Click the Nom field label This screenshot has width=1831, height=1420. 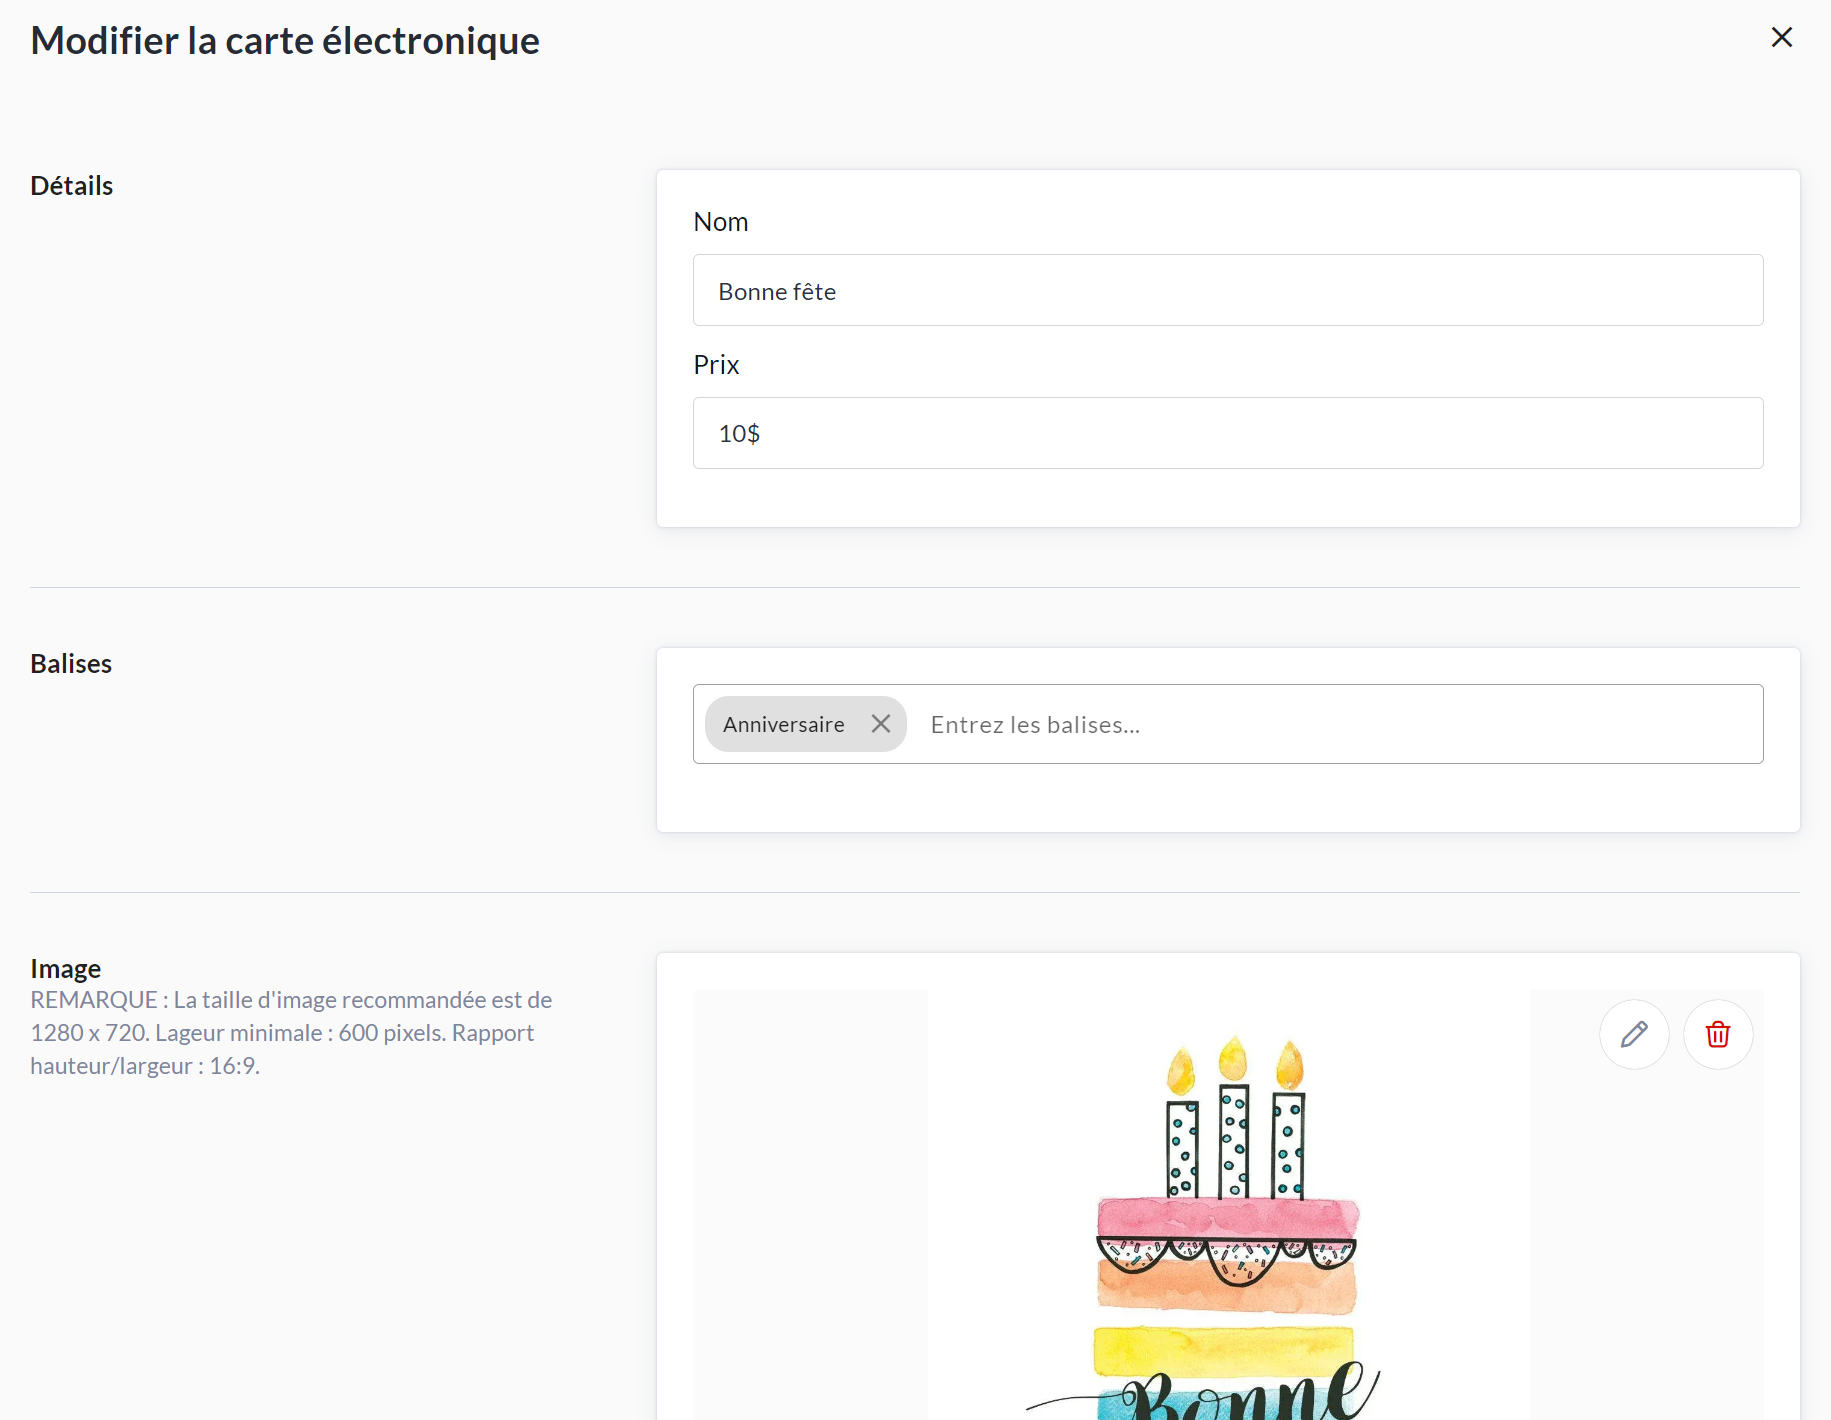(x=720, y=222)
